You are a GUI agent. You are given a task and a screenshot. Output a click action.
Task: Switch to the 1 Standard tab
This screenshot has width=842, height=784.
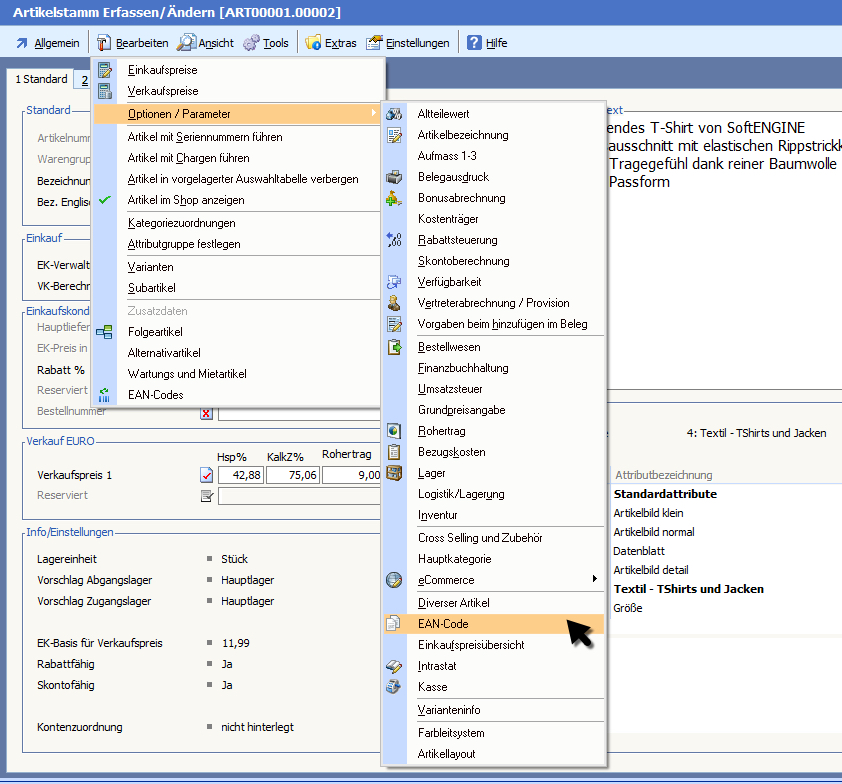[41, 79]
